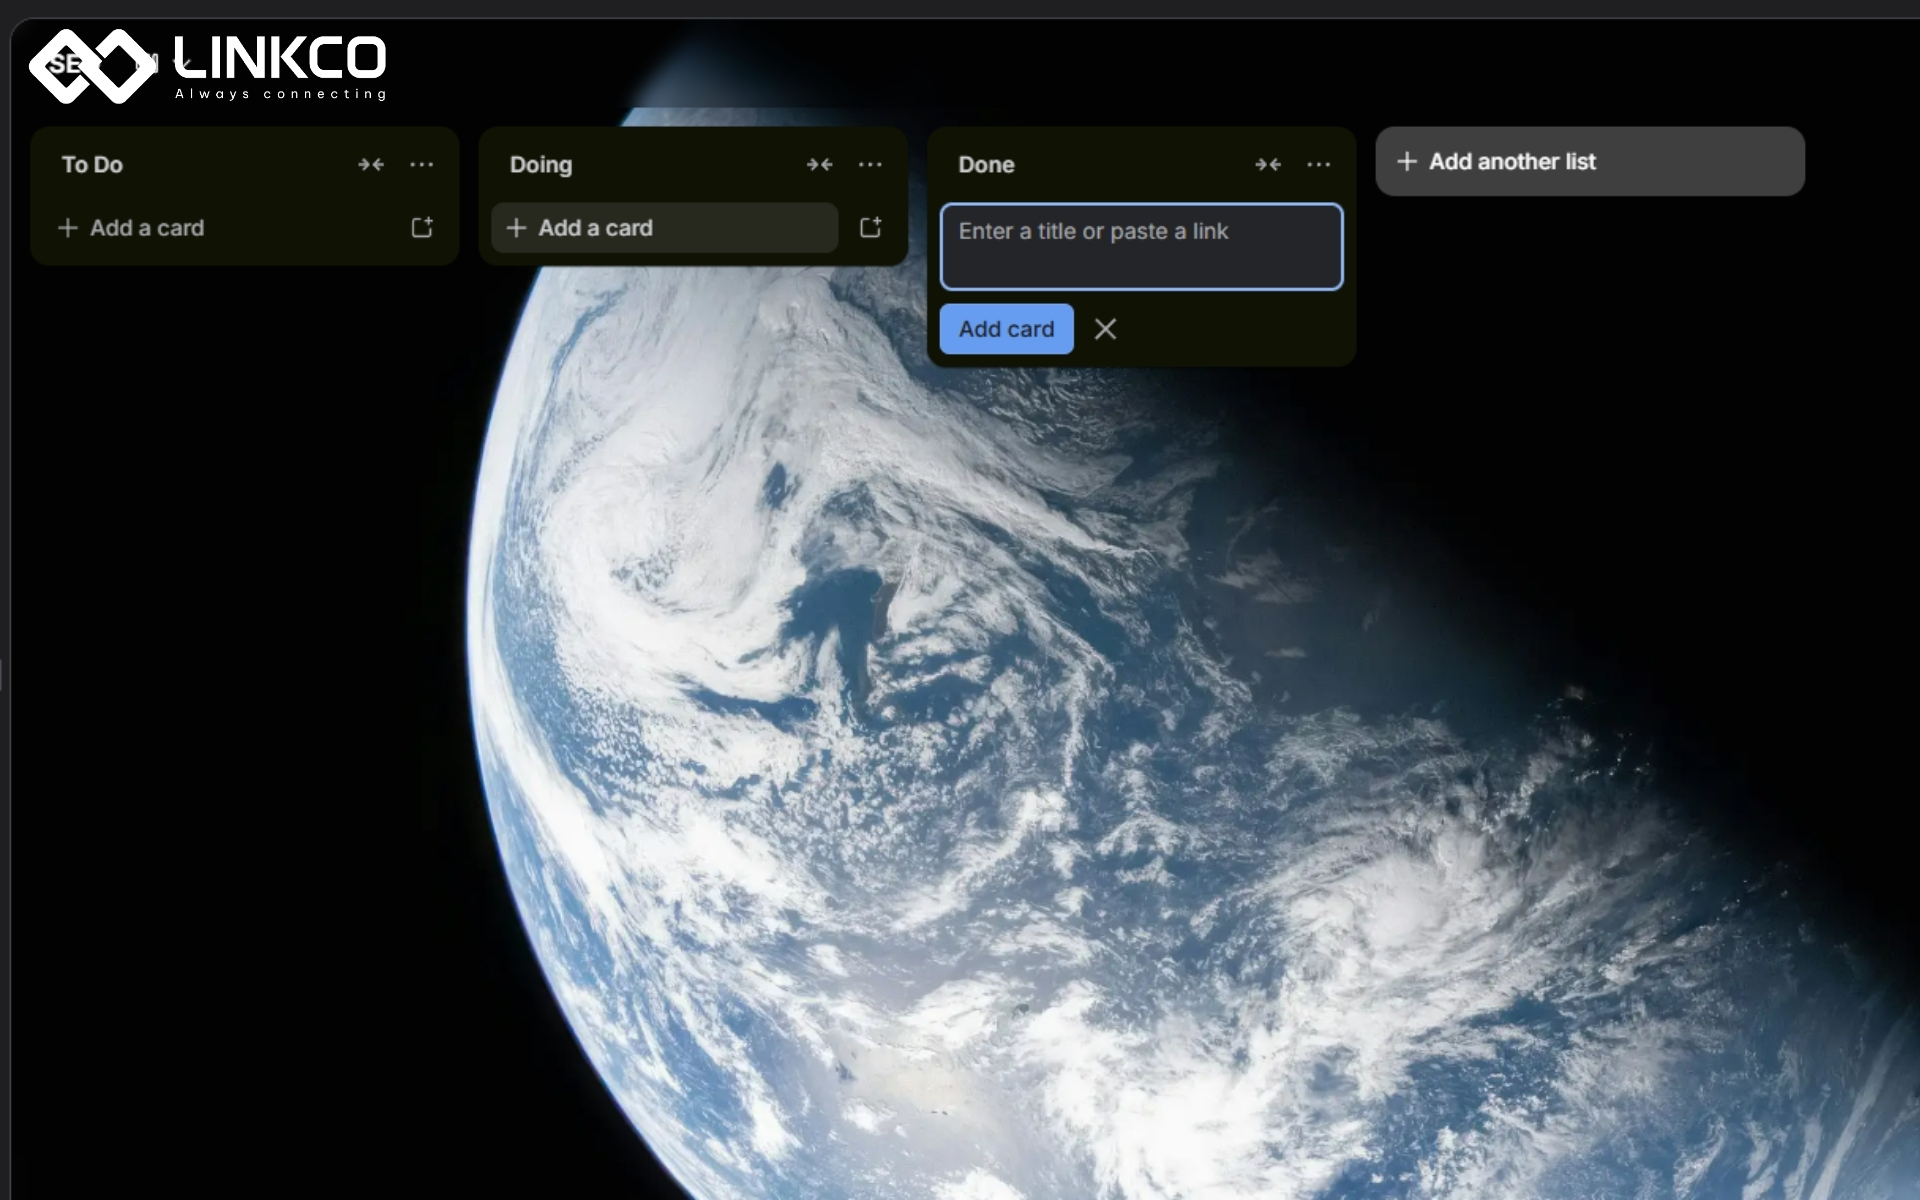Select the To Do list title
The height and width of the screenshot is (1200, 1920).
point(92,165)
